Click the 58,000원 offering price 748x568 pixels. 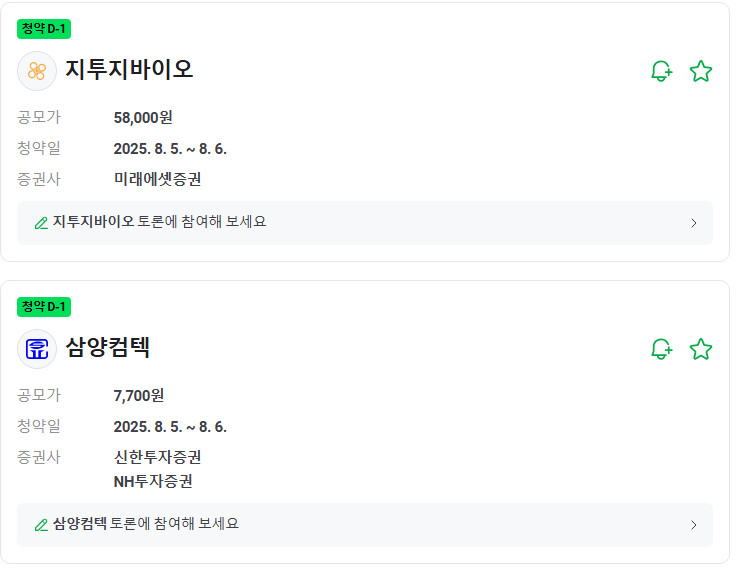(x=143, y=118)
